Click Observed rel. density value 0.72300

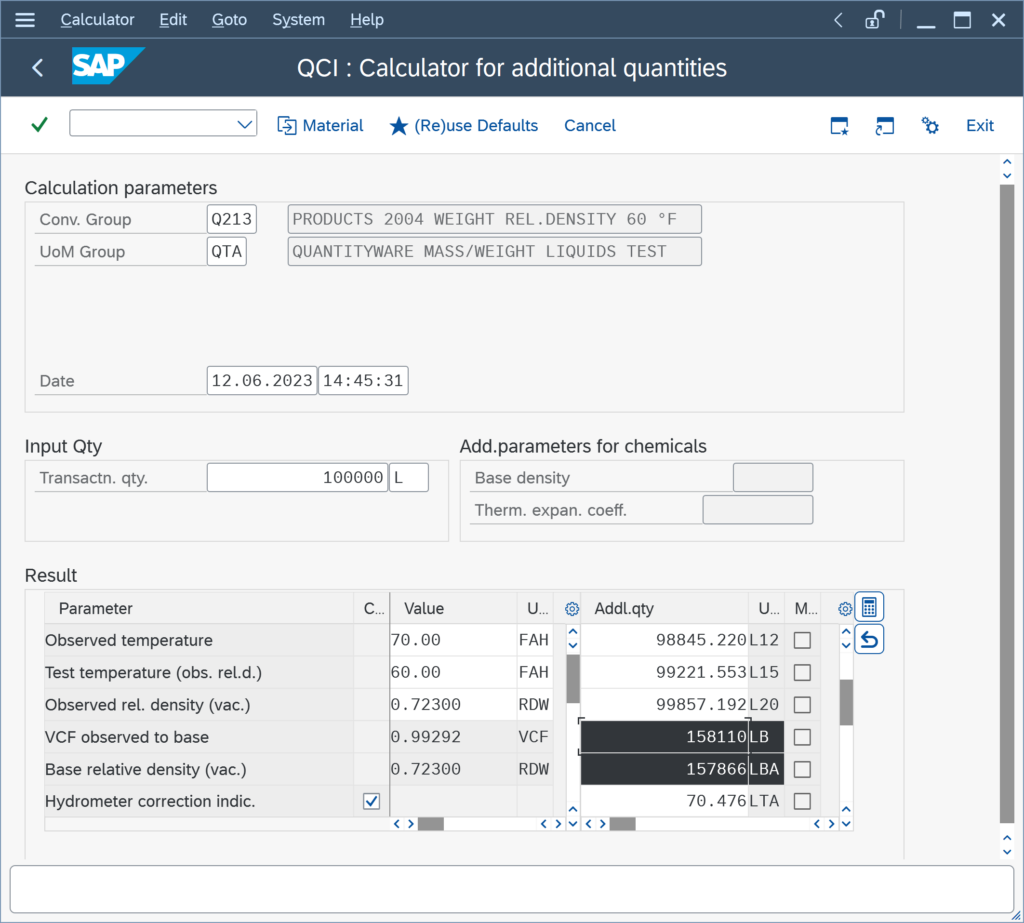click(x=453, y=705)
